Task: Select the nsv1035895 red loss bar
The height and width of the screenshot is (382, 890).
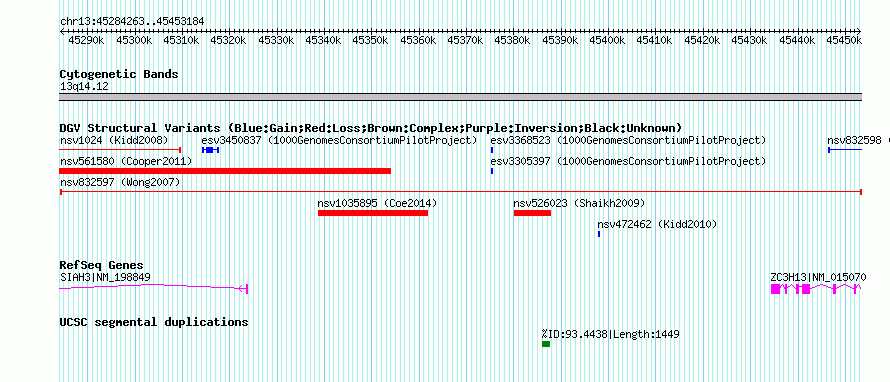Action: pyautogui.click(x=373, y=213)
